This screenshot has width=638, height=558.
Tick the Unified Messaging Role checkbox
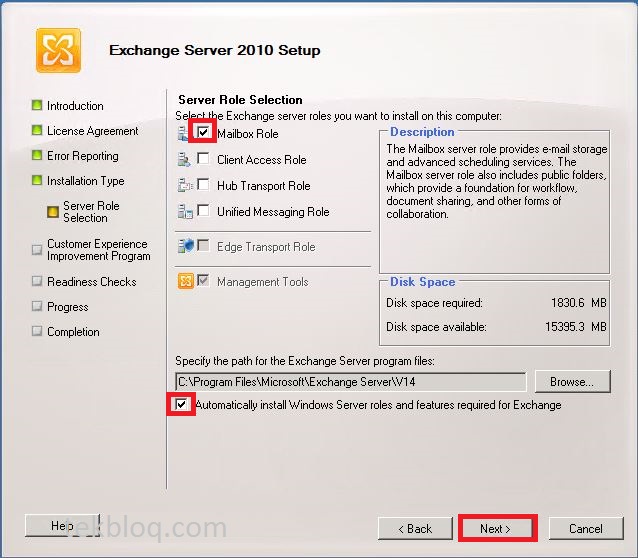(203, 210)
